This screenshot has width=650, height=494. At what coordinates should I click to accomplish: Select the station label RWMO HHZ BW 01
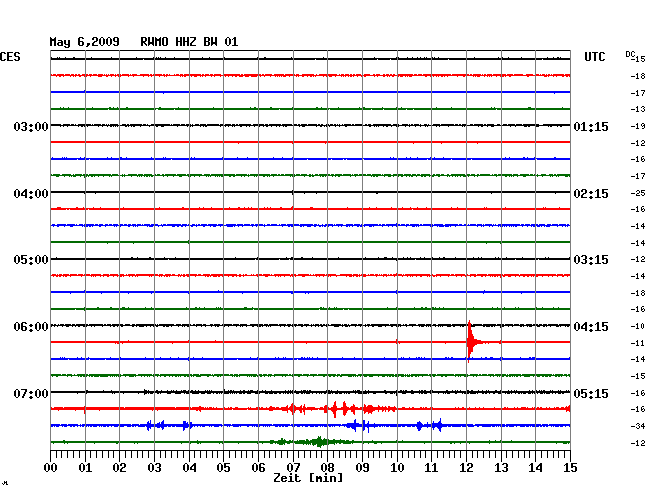click(189, 42)
